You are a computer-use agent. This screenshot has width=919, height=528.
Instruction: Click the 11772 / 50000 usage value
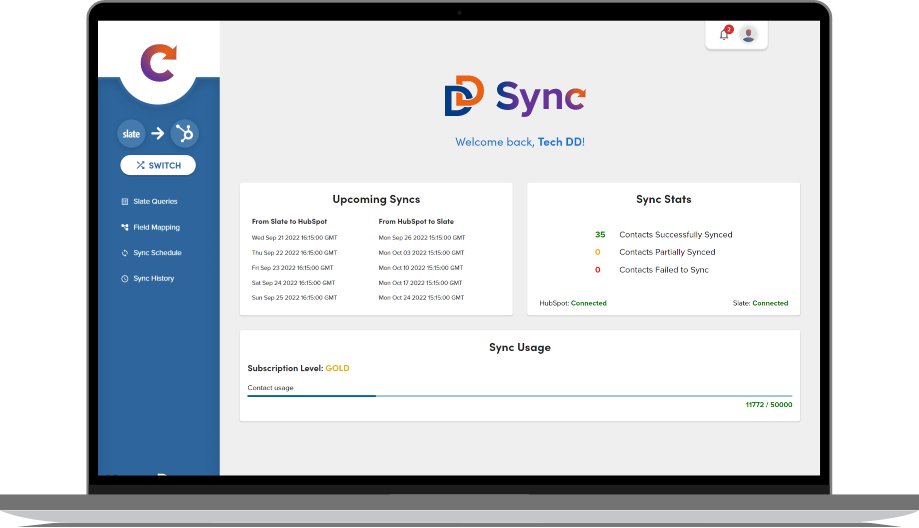[x=769, y=404]
